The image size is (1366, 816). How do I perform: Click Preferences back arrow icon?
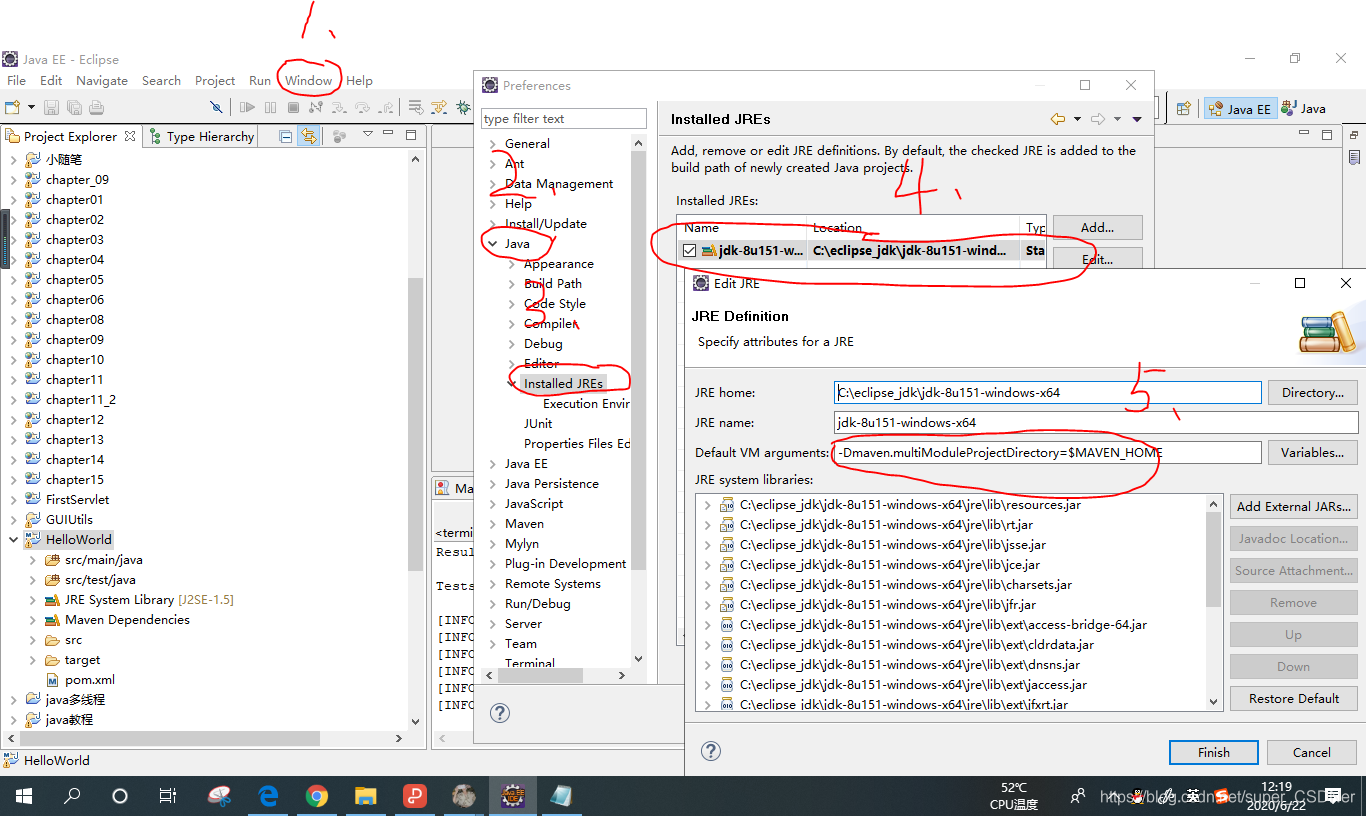point(1058,119)
